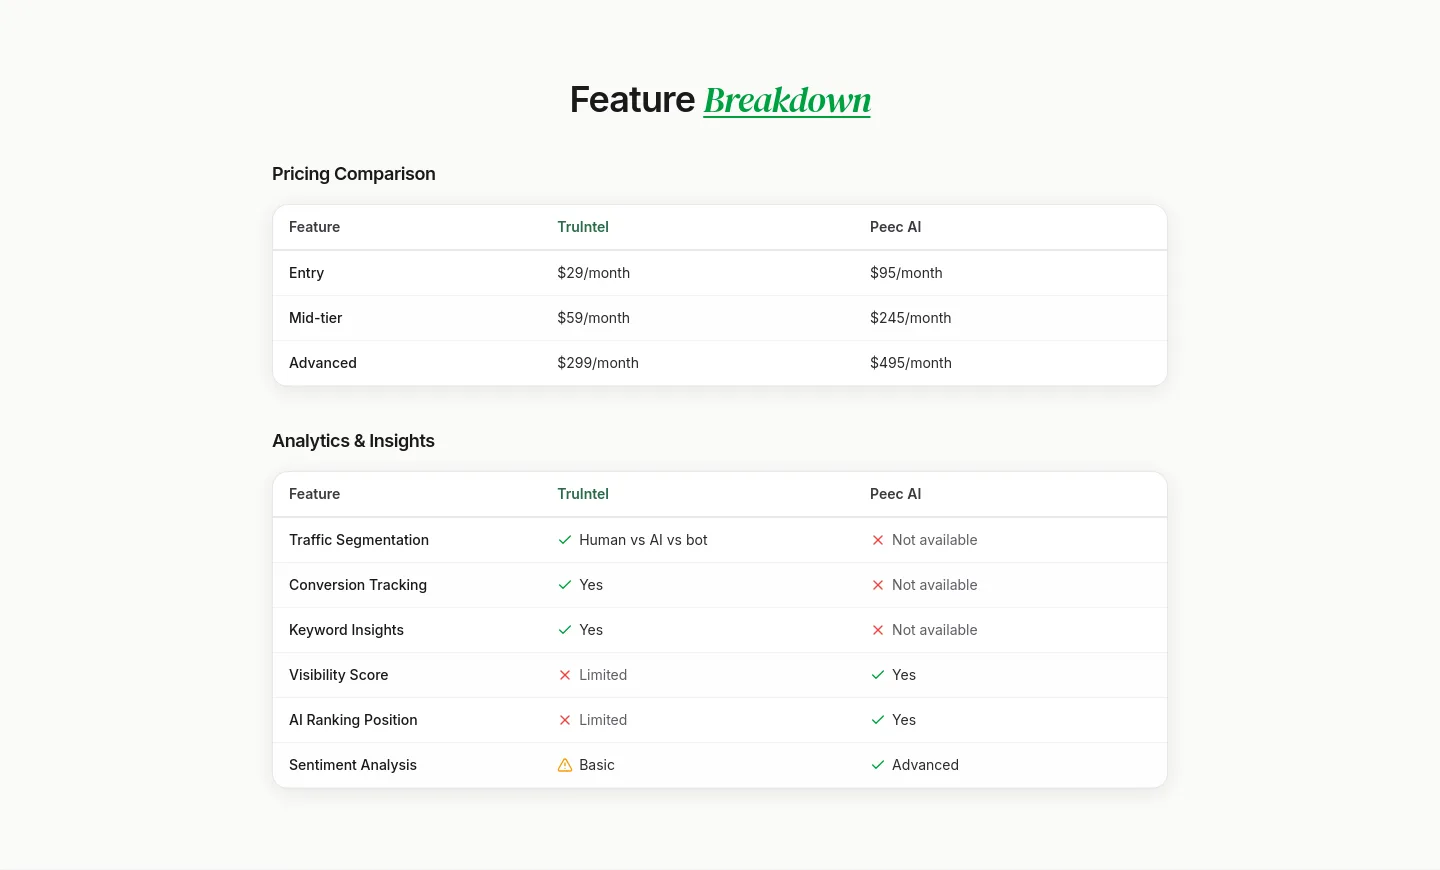Click the Human vs AI vs bot text
Image resolution: width=1440 pixels, height=870 pixels.
click(643, 540)
